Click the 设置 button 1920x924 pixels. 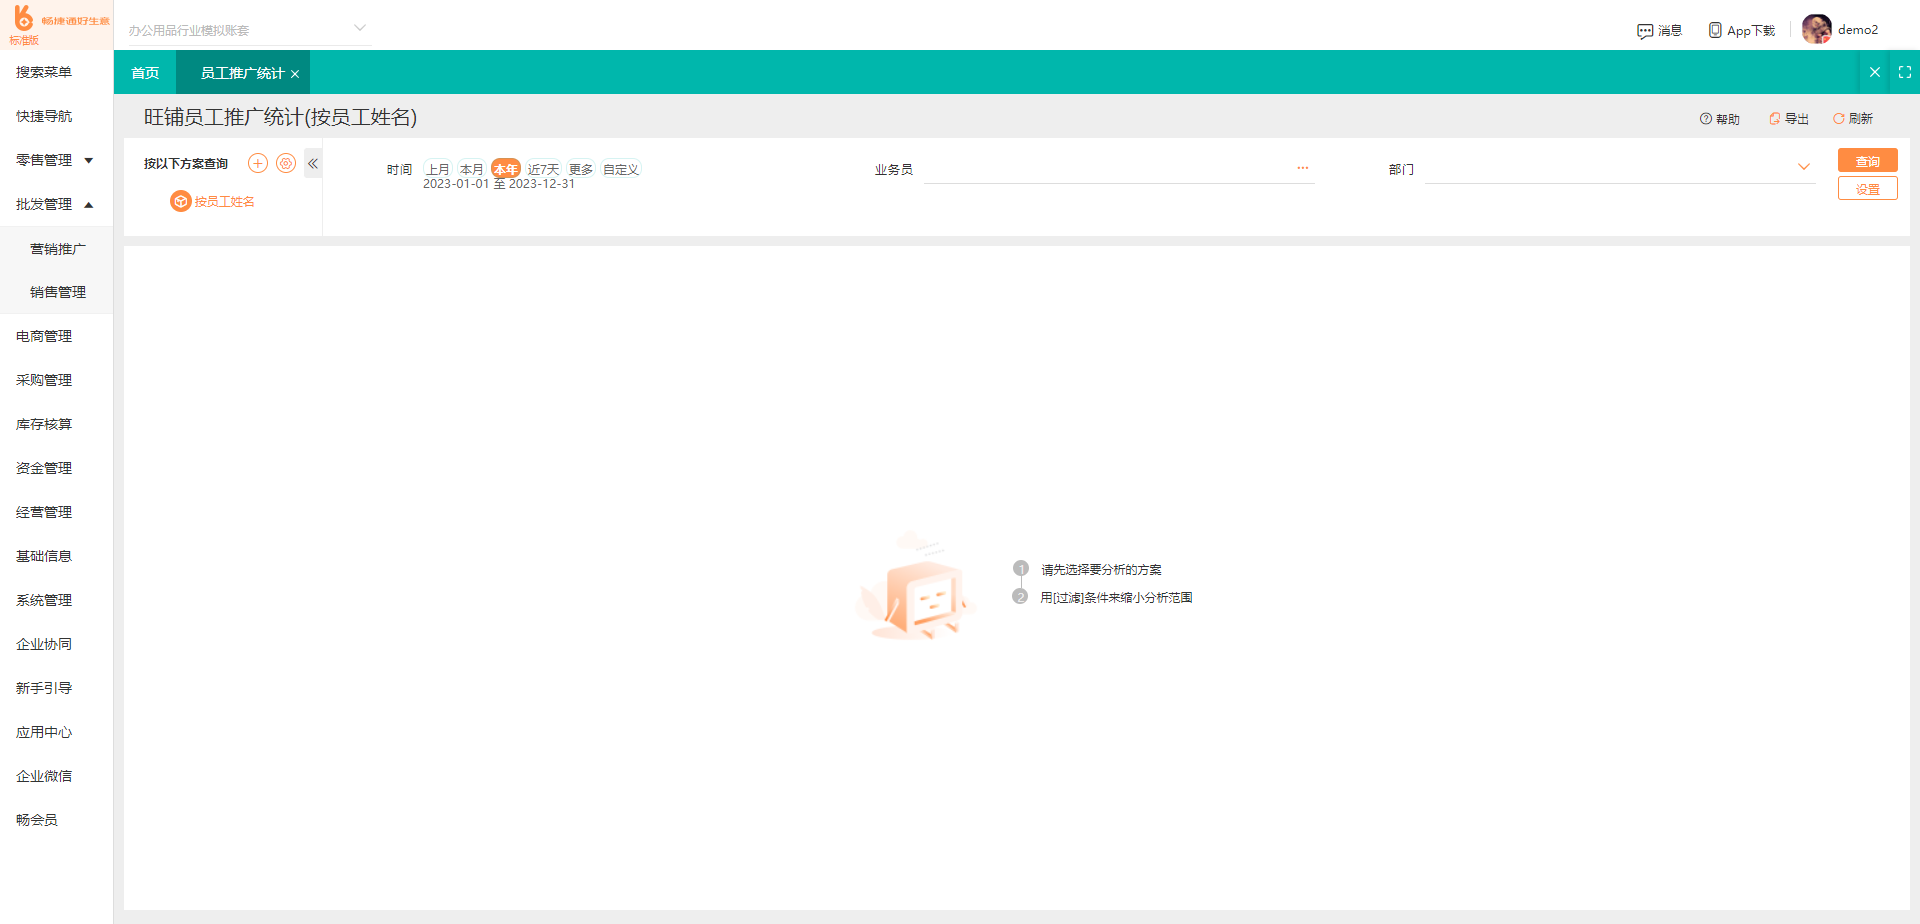click(x=1867, y=189)
